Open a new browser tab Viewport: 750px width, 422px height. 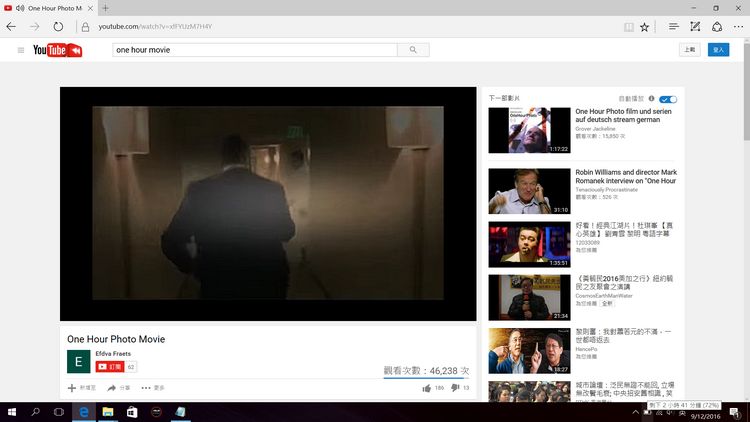[105, 8]
